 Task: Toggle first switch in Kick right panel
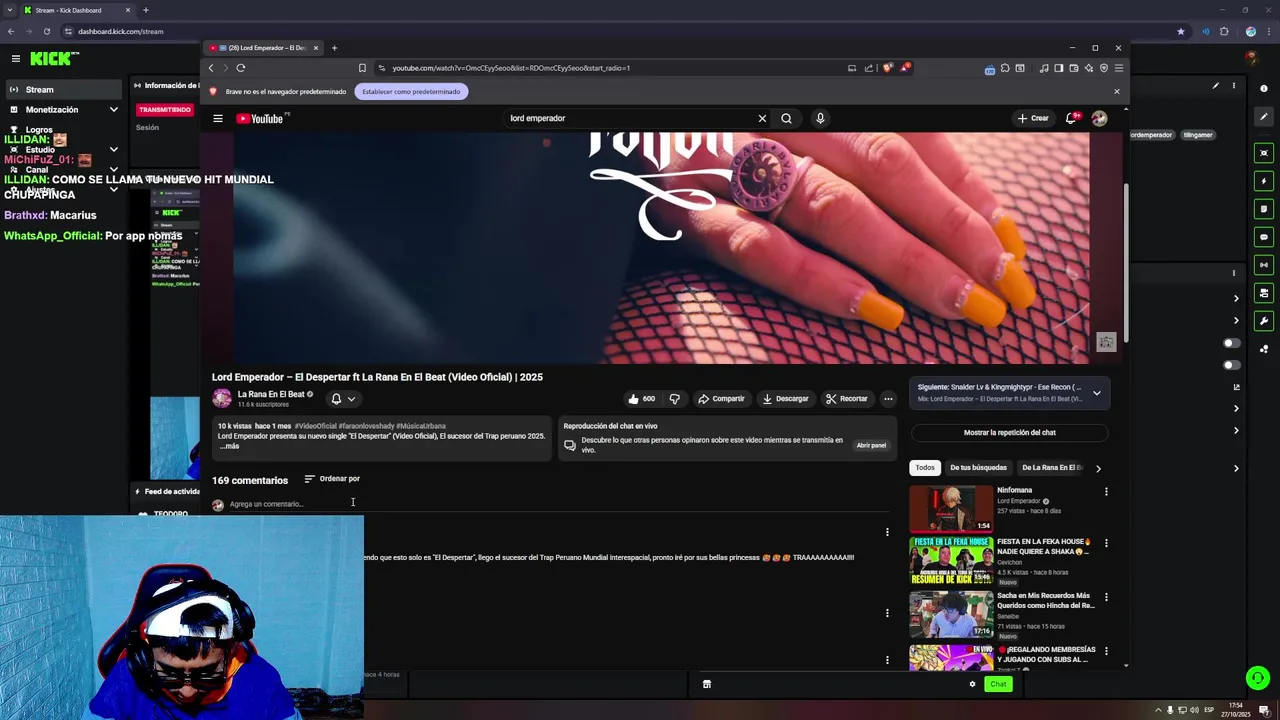coord(1232,343)
